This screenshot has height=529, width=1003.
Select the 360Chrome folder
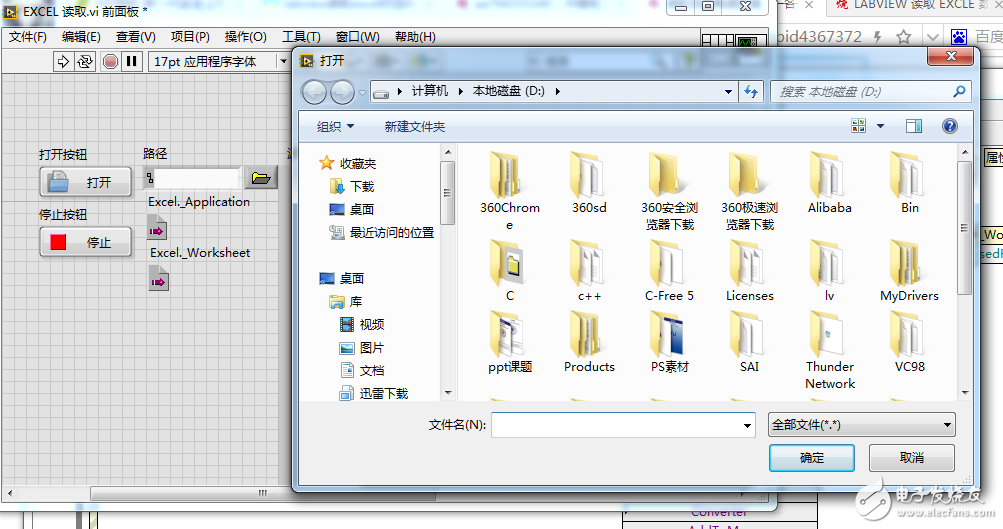pyautogui.click(x=510, y=191)
